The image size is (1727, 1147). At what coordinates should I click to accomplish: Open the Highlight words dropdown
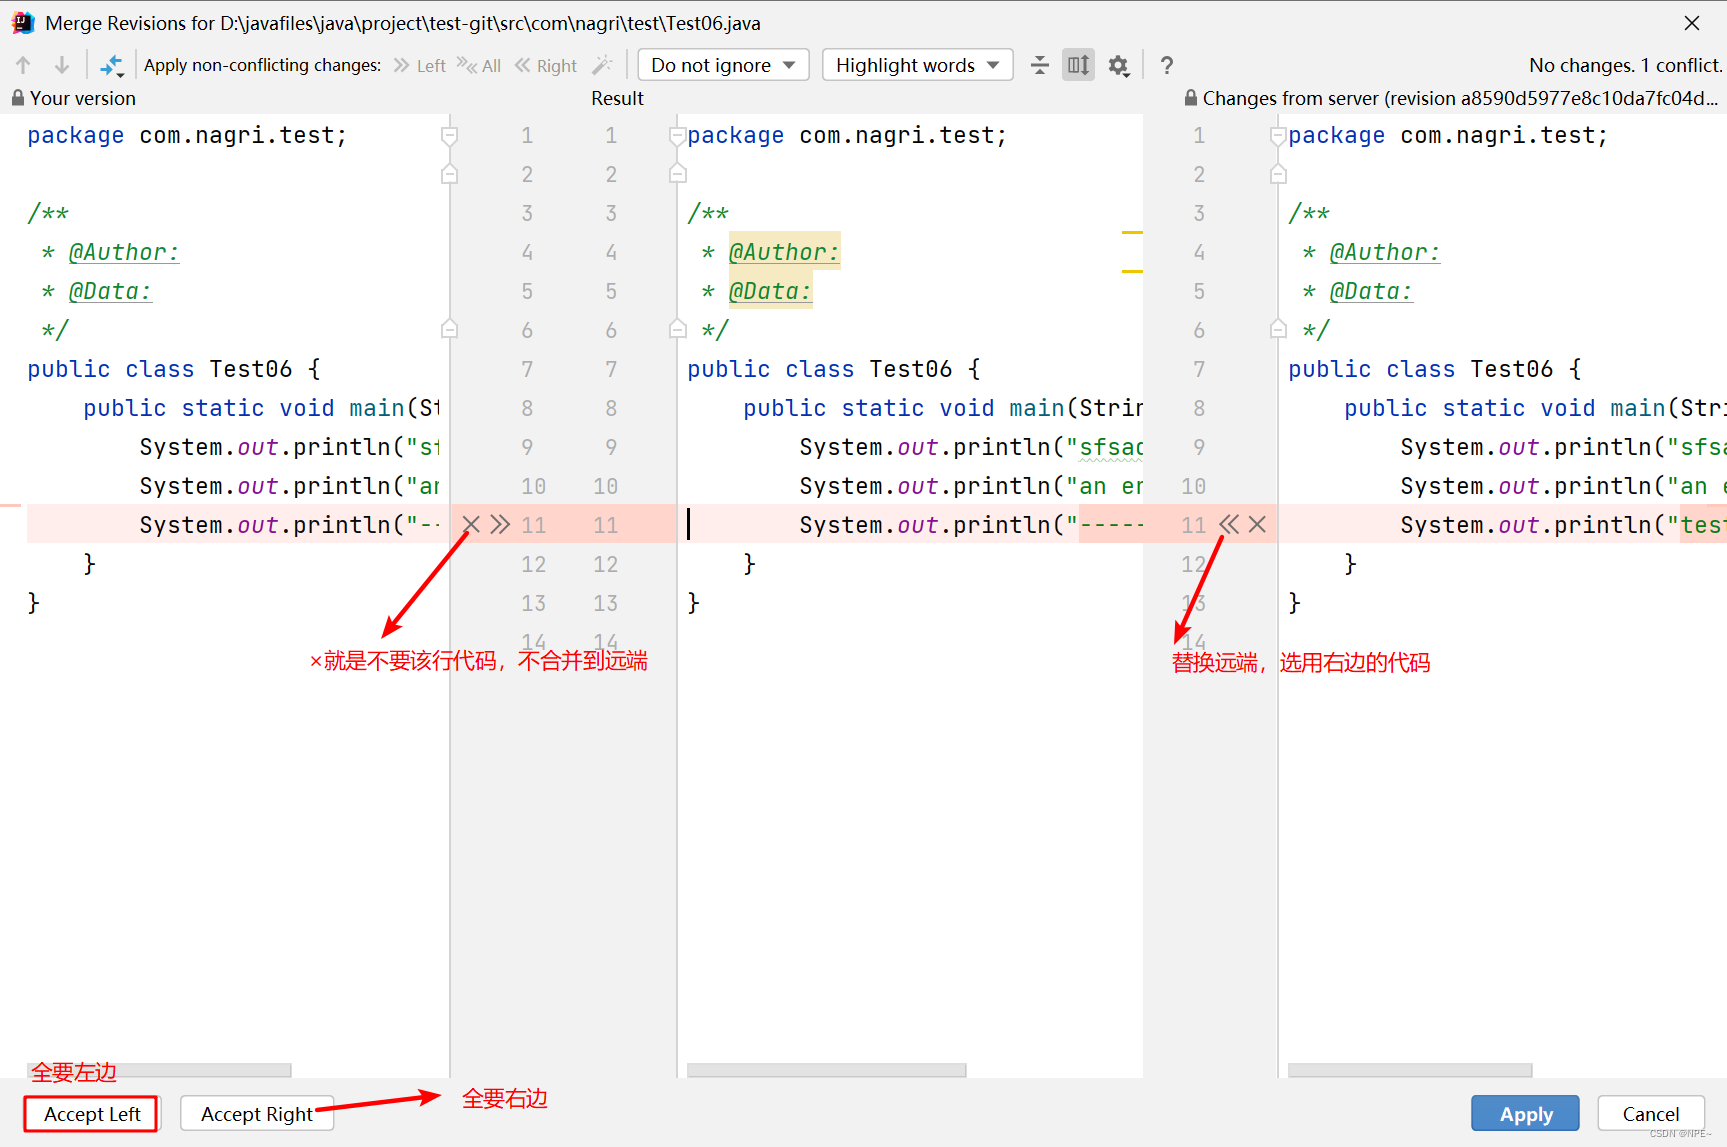917,65
